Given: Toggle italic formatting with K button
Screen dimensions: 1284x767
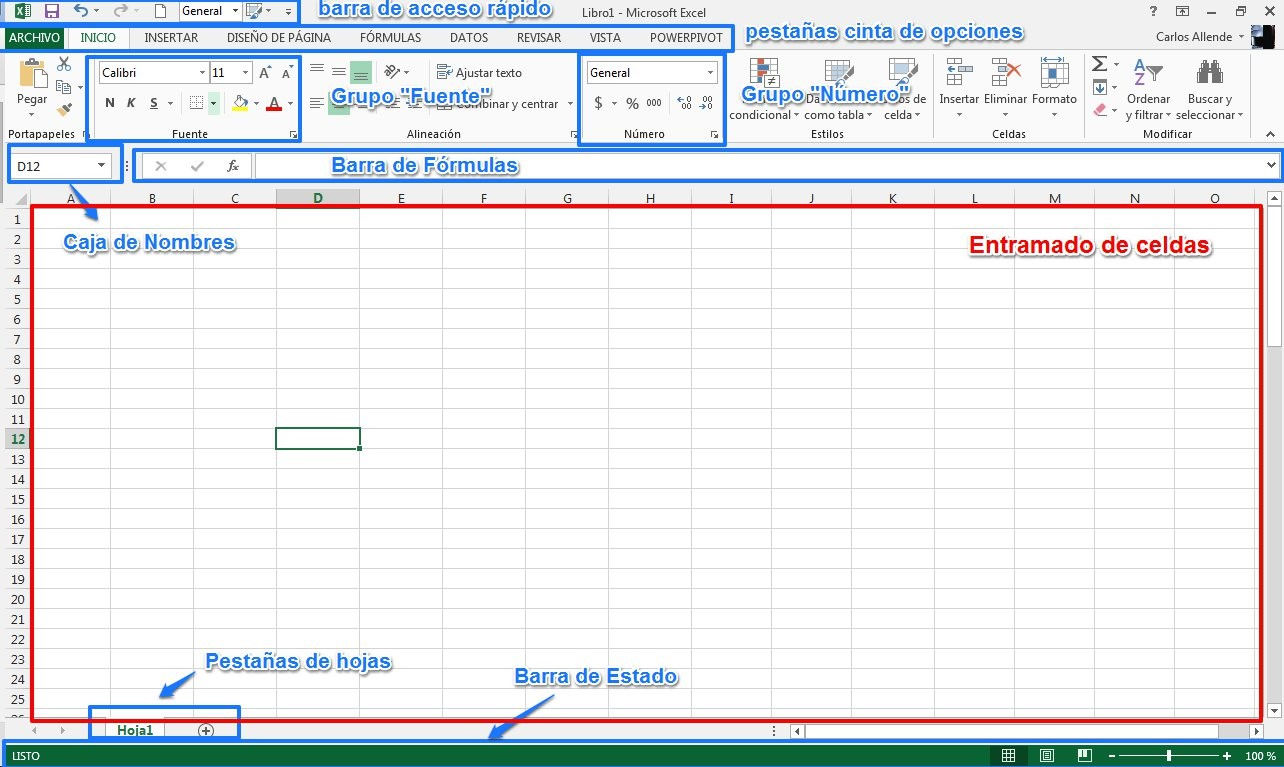Looking at the screenshot, I should [131, 103].
